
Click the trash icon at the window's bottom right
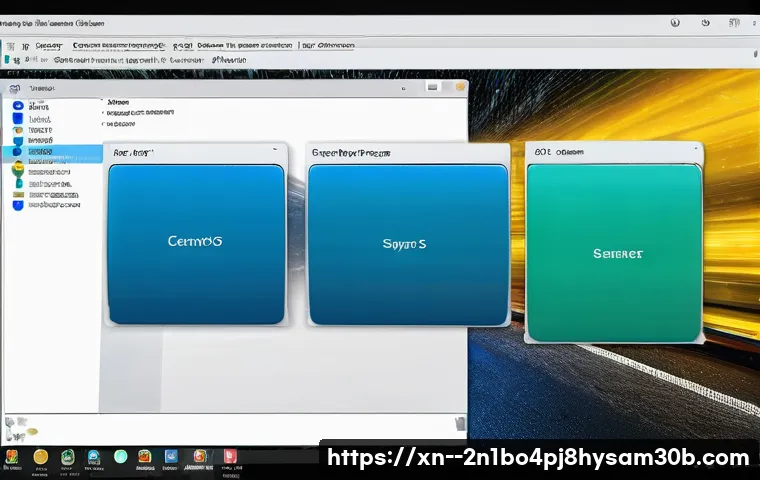click(459, 424)
